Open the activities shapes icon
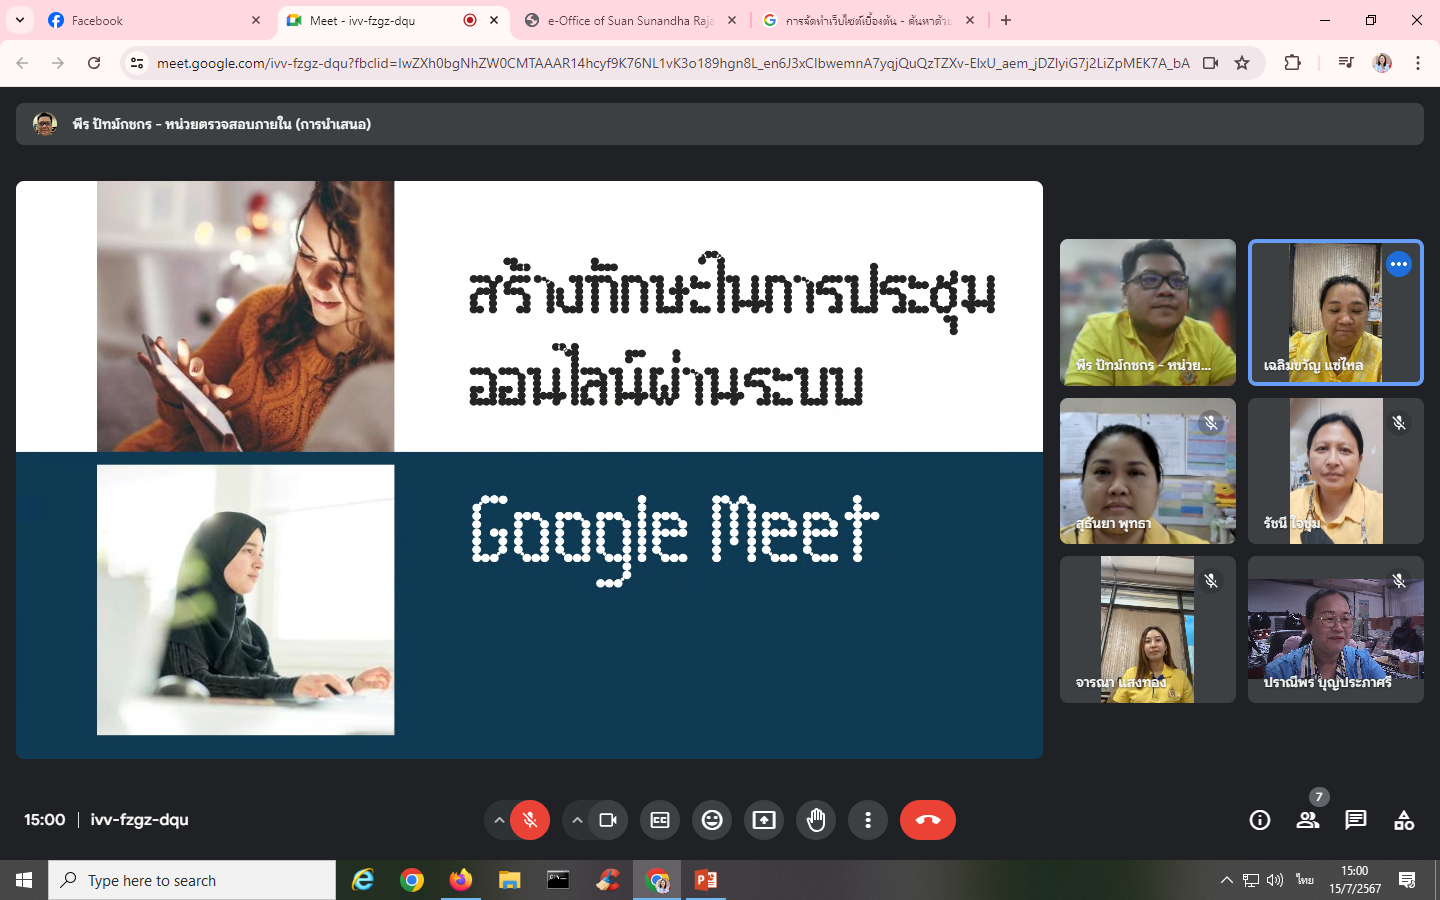Viewport: 1440px width, 900px height. (1404, 820)
